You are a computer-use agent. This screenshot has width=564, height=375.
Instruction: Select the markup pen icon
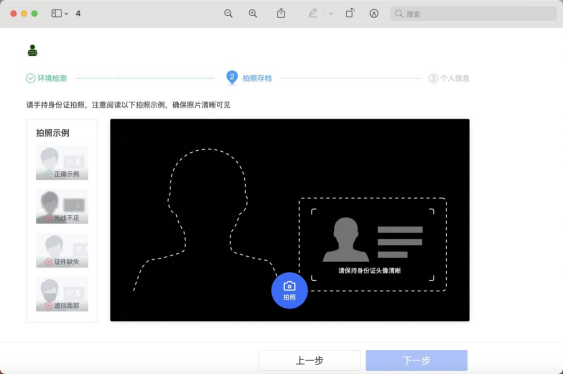click(x=313, y=13)
